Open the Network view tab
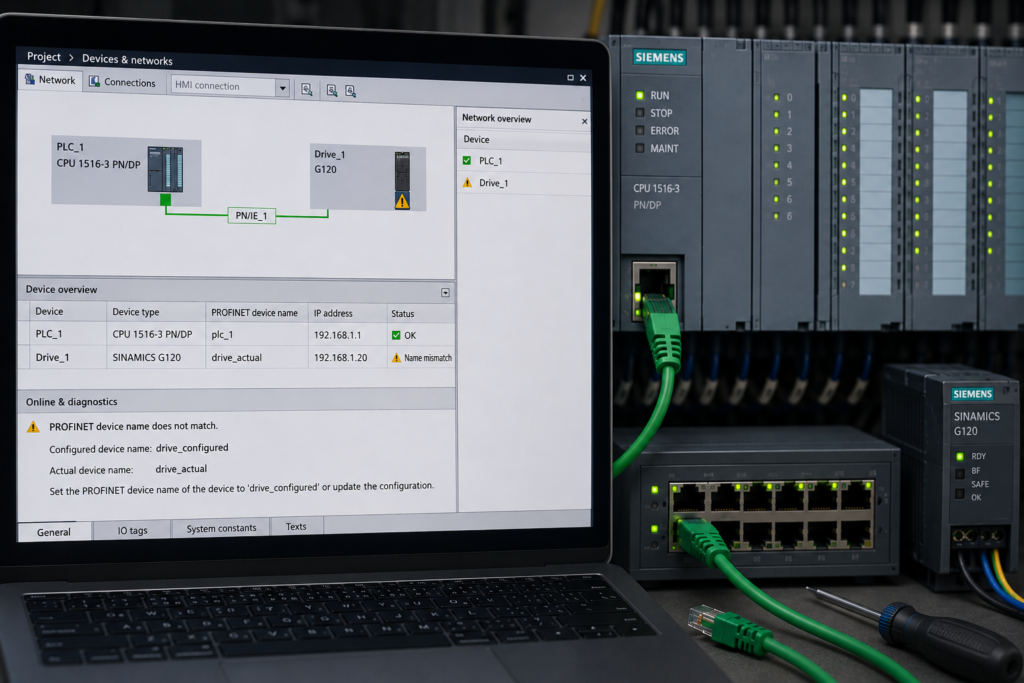 pyautogui.click(x=50, y=80)
